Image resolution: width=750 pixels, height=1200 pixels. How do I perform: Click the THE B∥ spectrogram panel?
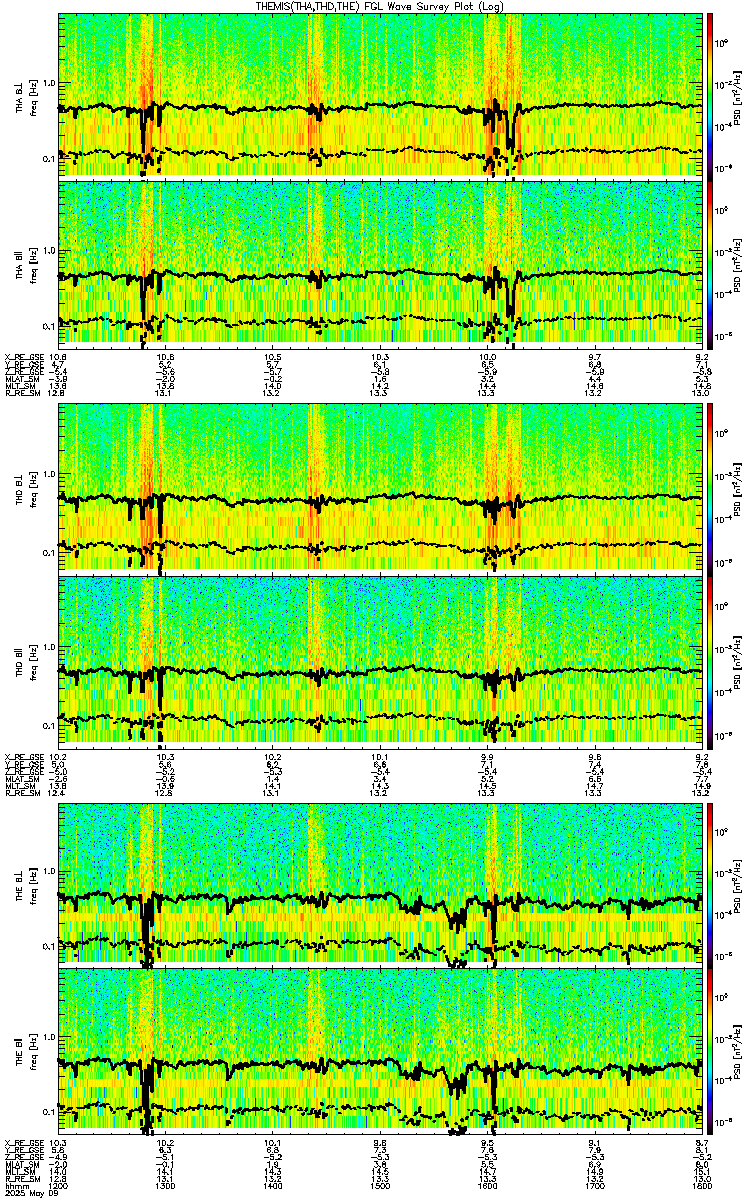[380, 1052]
